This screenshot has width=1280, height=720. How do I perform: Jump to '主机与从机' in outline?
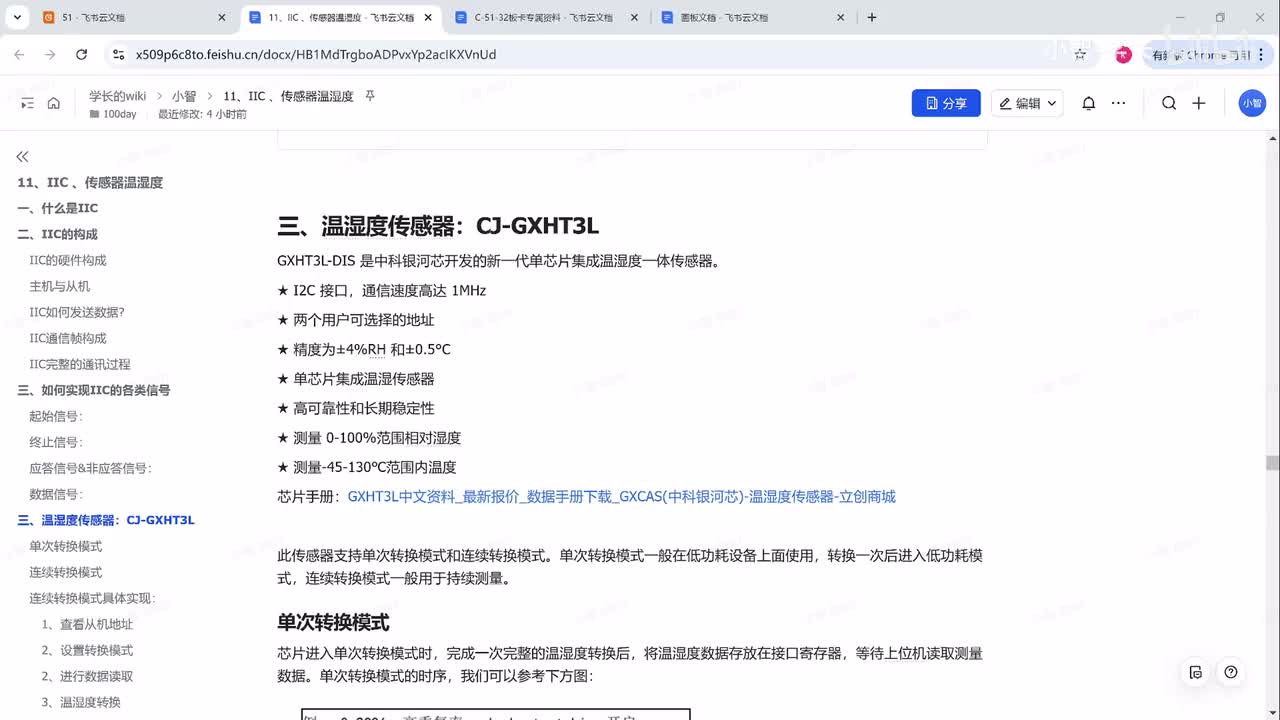point(60,286)
